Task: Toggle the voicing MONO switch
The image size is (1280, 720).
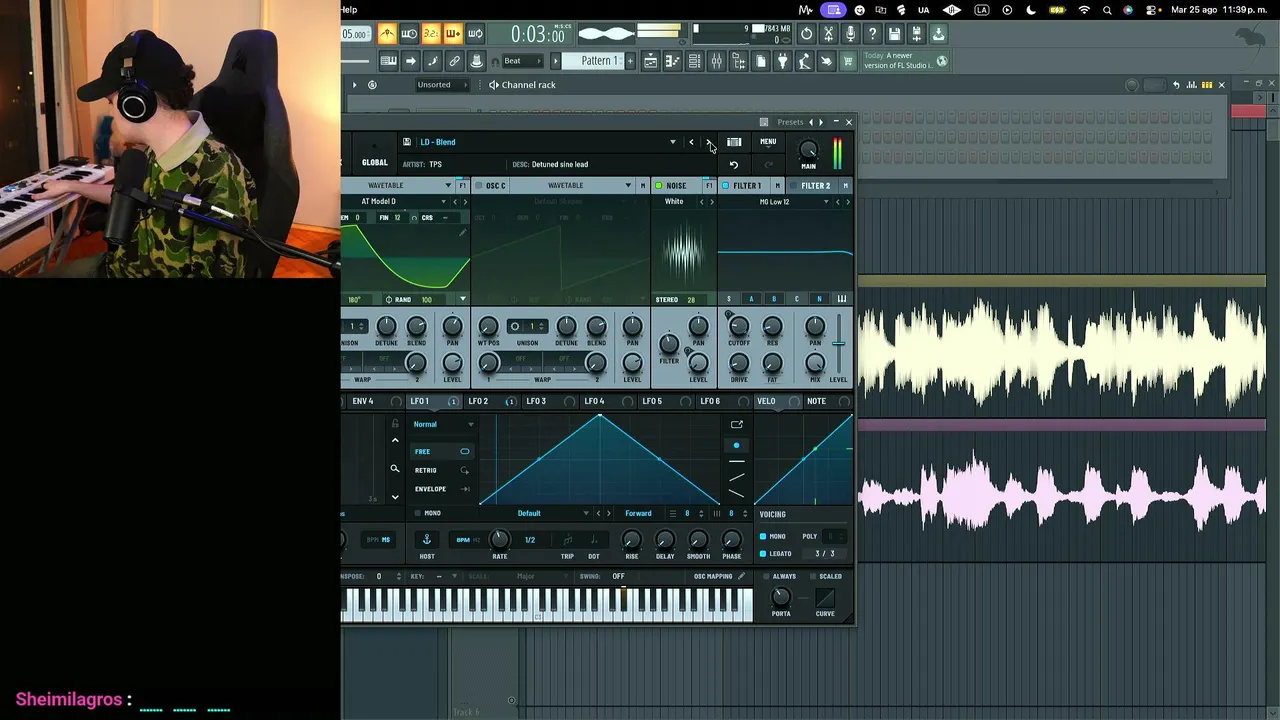Action: (x=763, y=537)
